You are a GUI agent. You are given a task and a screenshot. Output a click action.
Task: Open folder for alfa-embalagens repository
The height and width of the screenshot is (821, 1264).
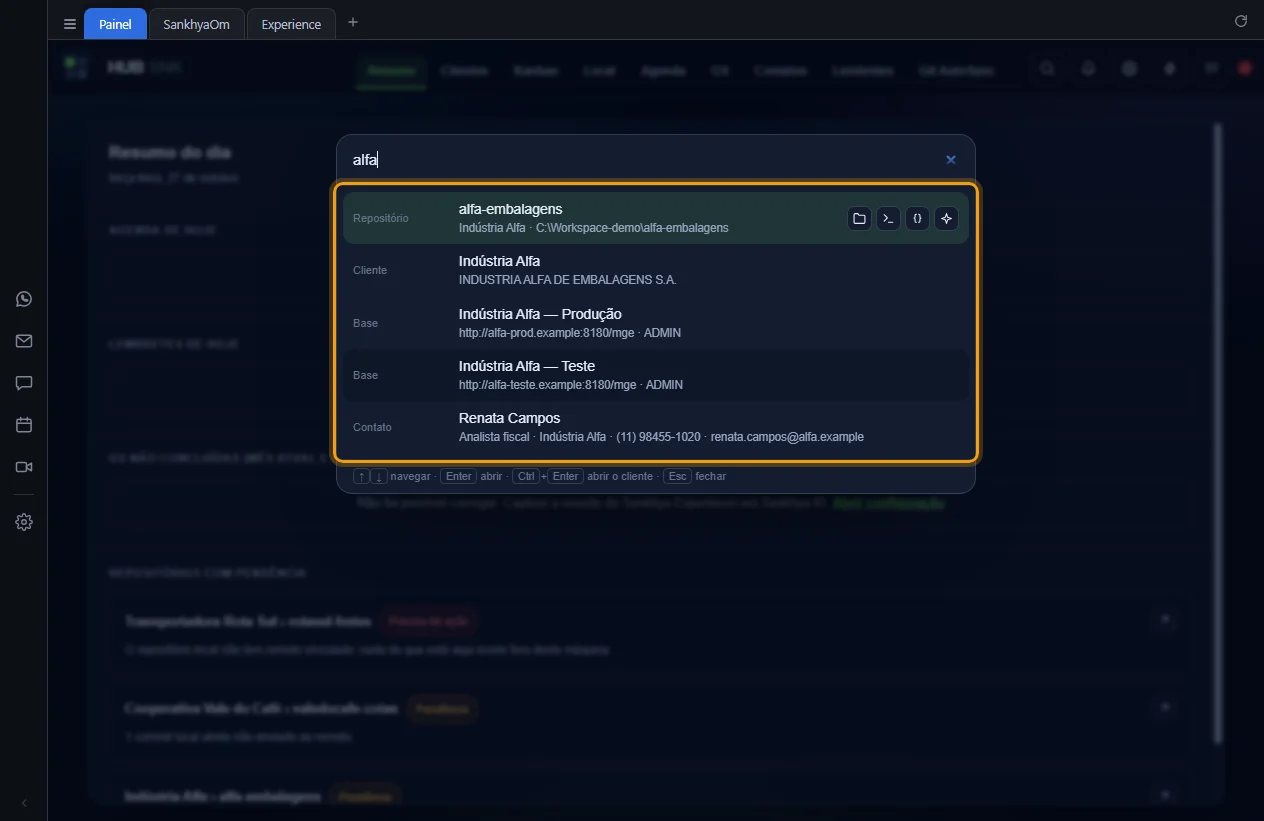tap(859, 218)
